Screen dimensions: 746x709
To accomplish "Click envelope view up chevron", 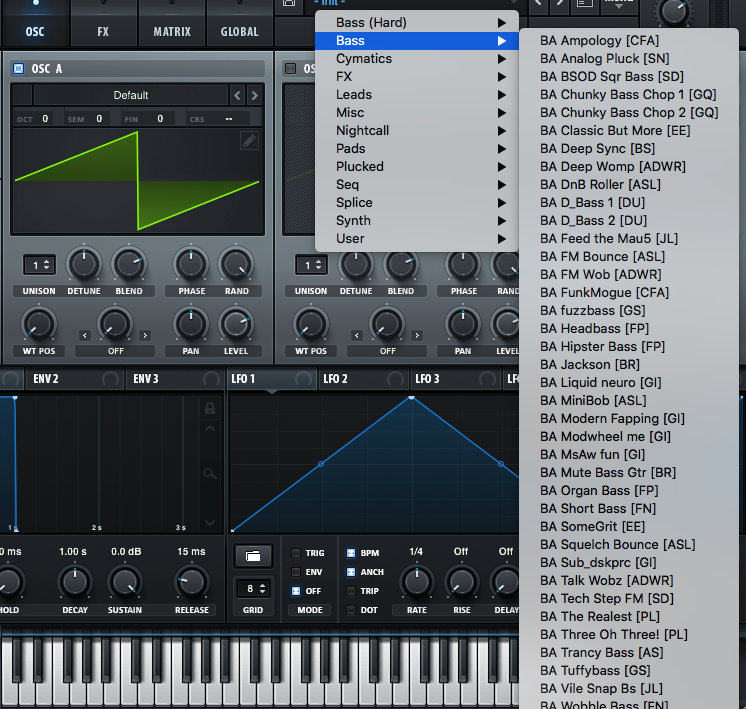I will 210,428.
